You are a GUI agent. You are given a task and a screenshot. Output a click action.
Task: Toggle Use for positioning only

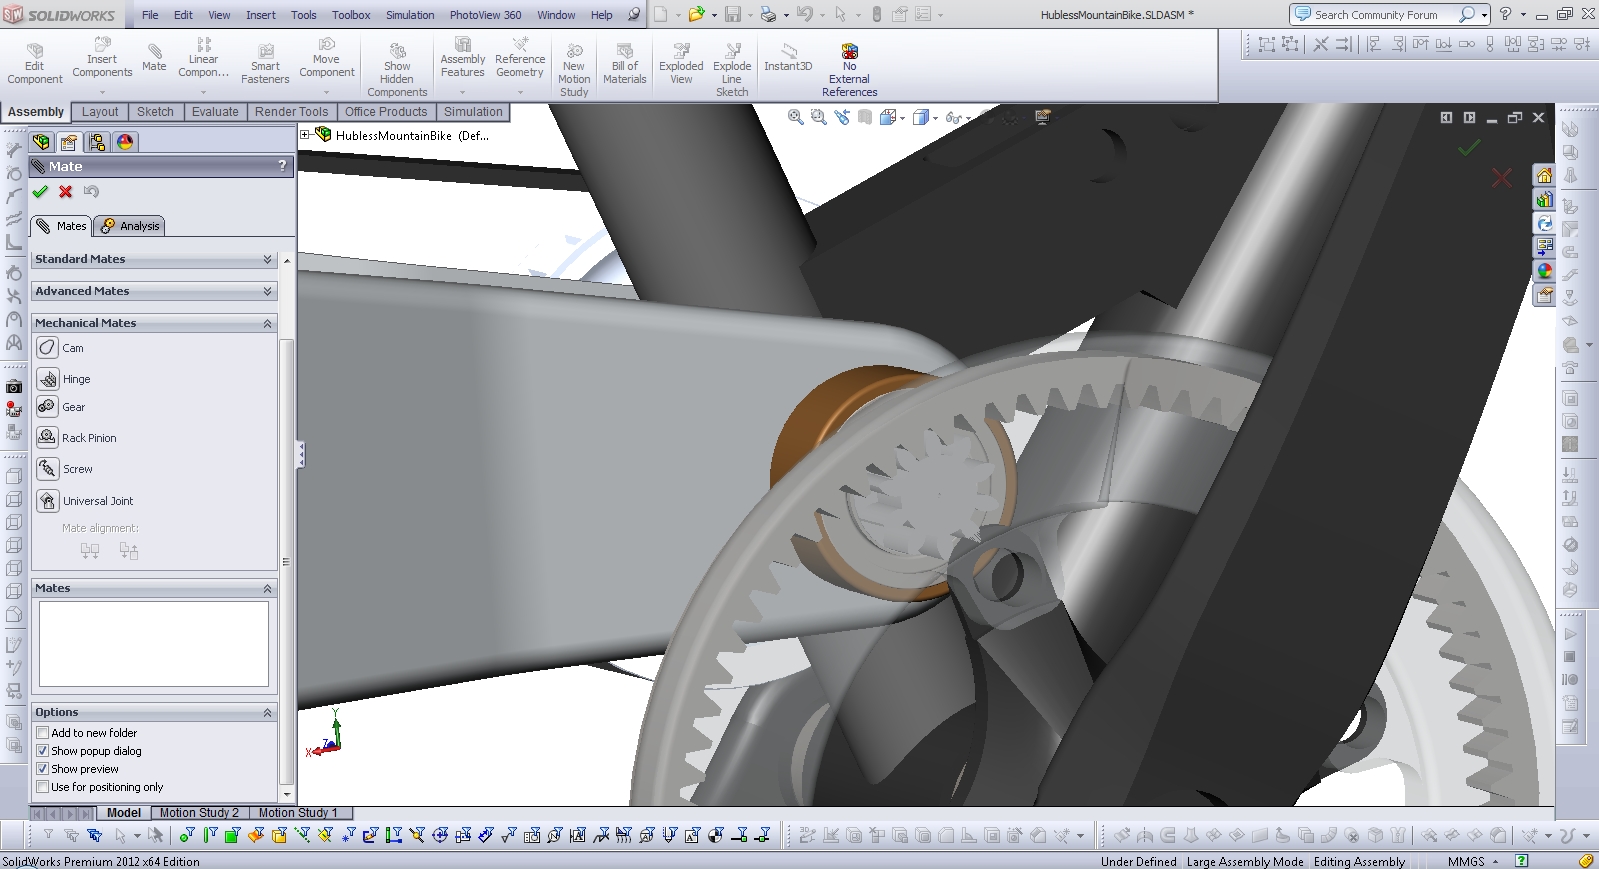(43, 787)
